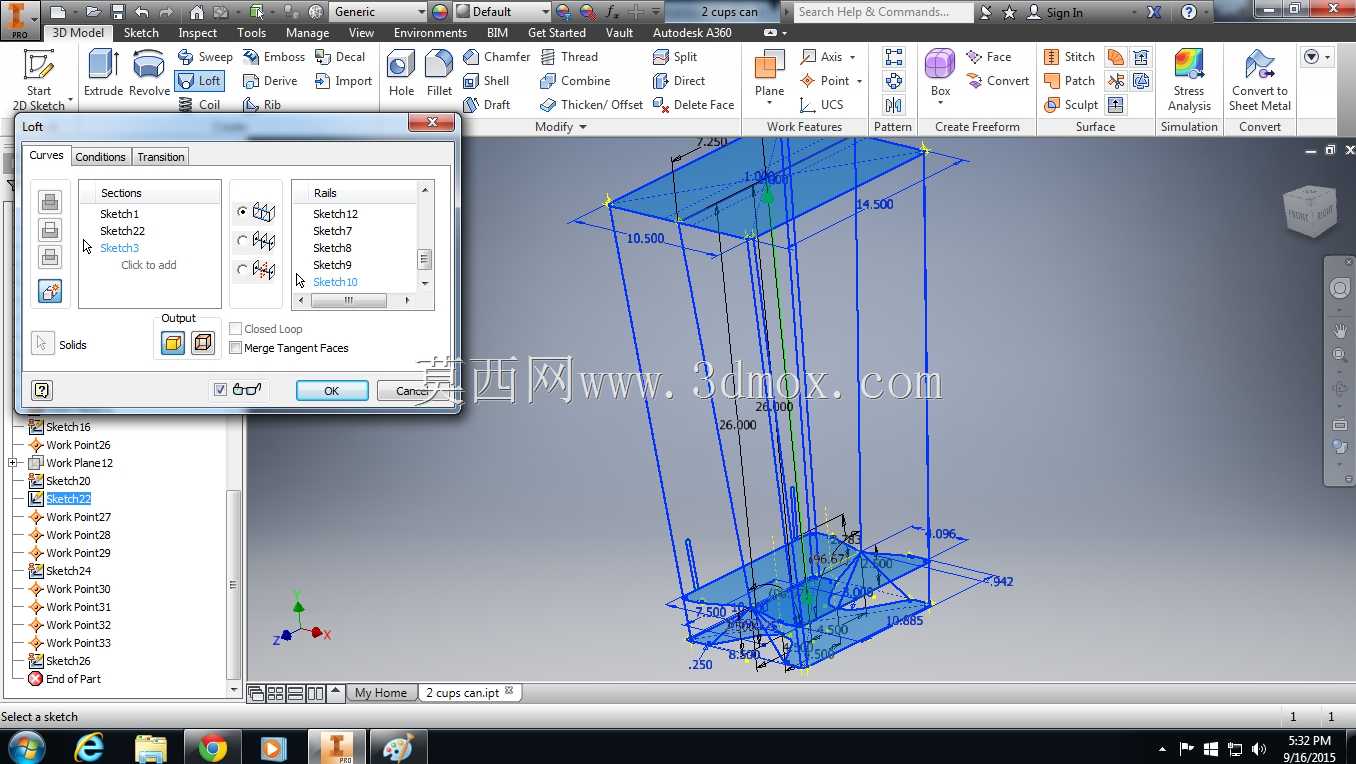The width and height of the screenshot is (1356, 764).
Task: Open the Axis dropdown arrow
Action: (852, 57)
